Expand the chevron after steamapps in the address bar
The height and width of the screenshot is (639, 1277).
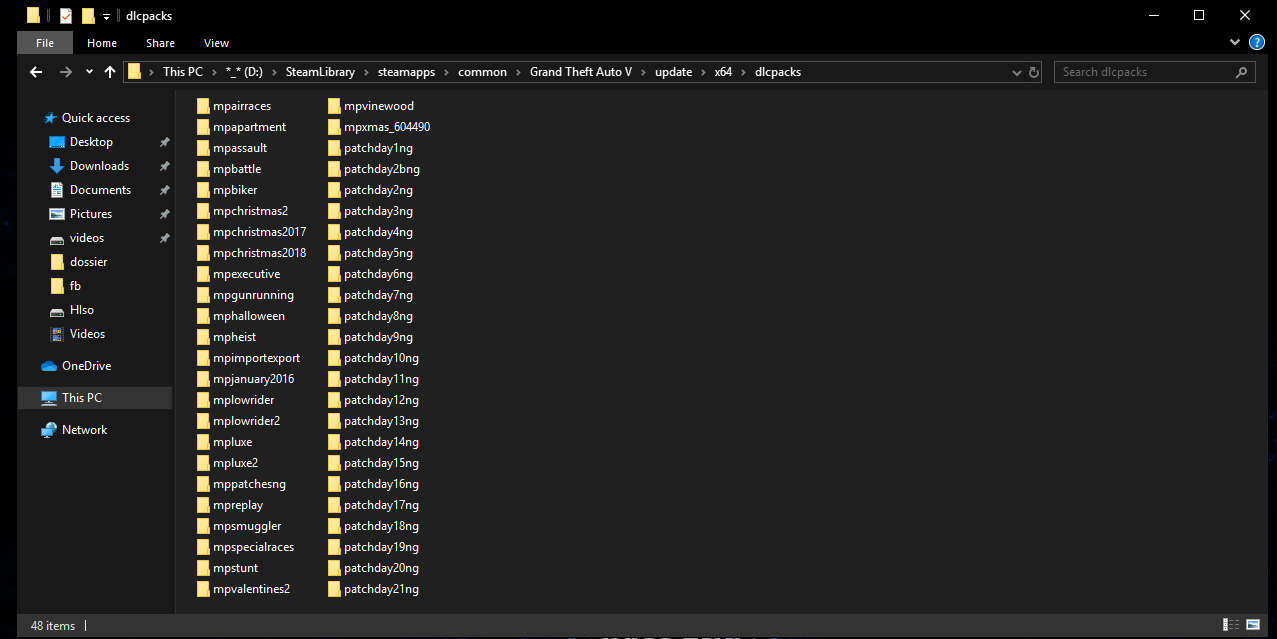pyautogui.click(x=448, y=72)
